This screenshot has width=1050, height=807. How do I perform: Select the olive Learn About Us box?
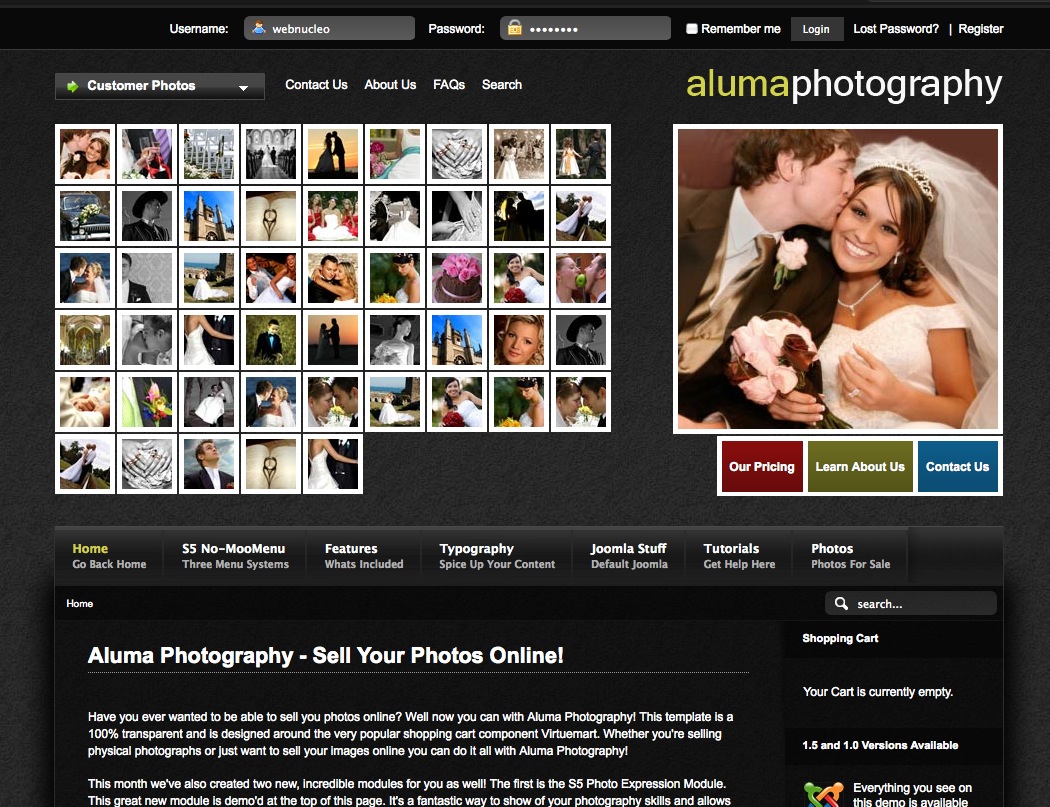tap(860, 467)
